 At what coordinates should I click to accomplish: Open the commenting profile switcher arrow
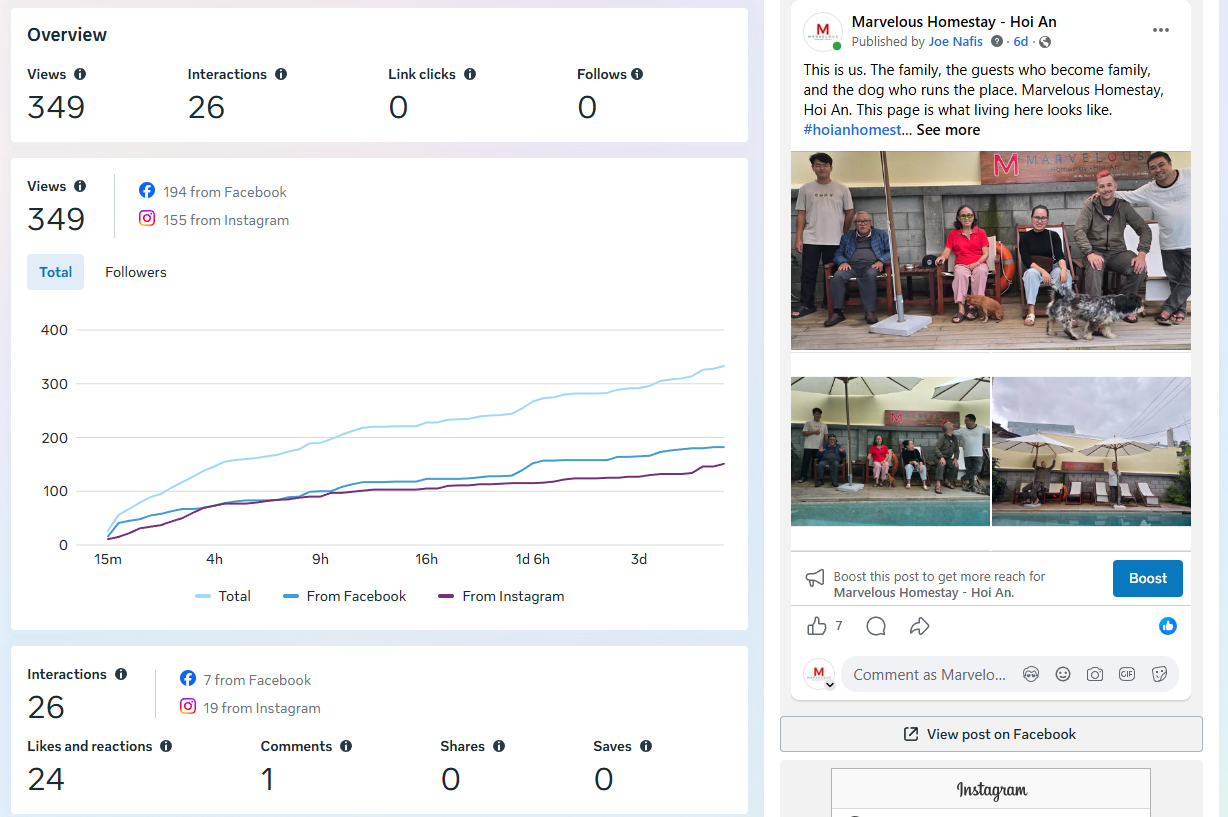coord(830,685)
